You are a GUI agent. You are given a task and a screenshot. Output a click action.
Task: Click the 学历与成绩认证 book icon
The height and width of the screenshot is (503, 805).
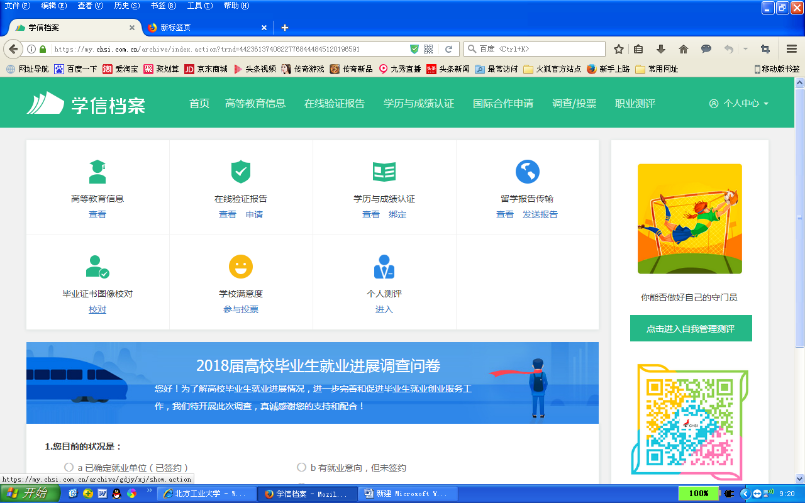point(384,171)
